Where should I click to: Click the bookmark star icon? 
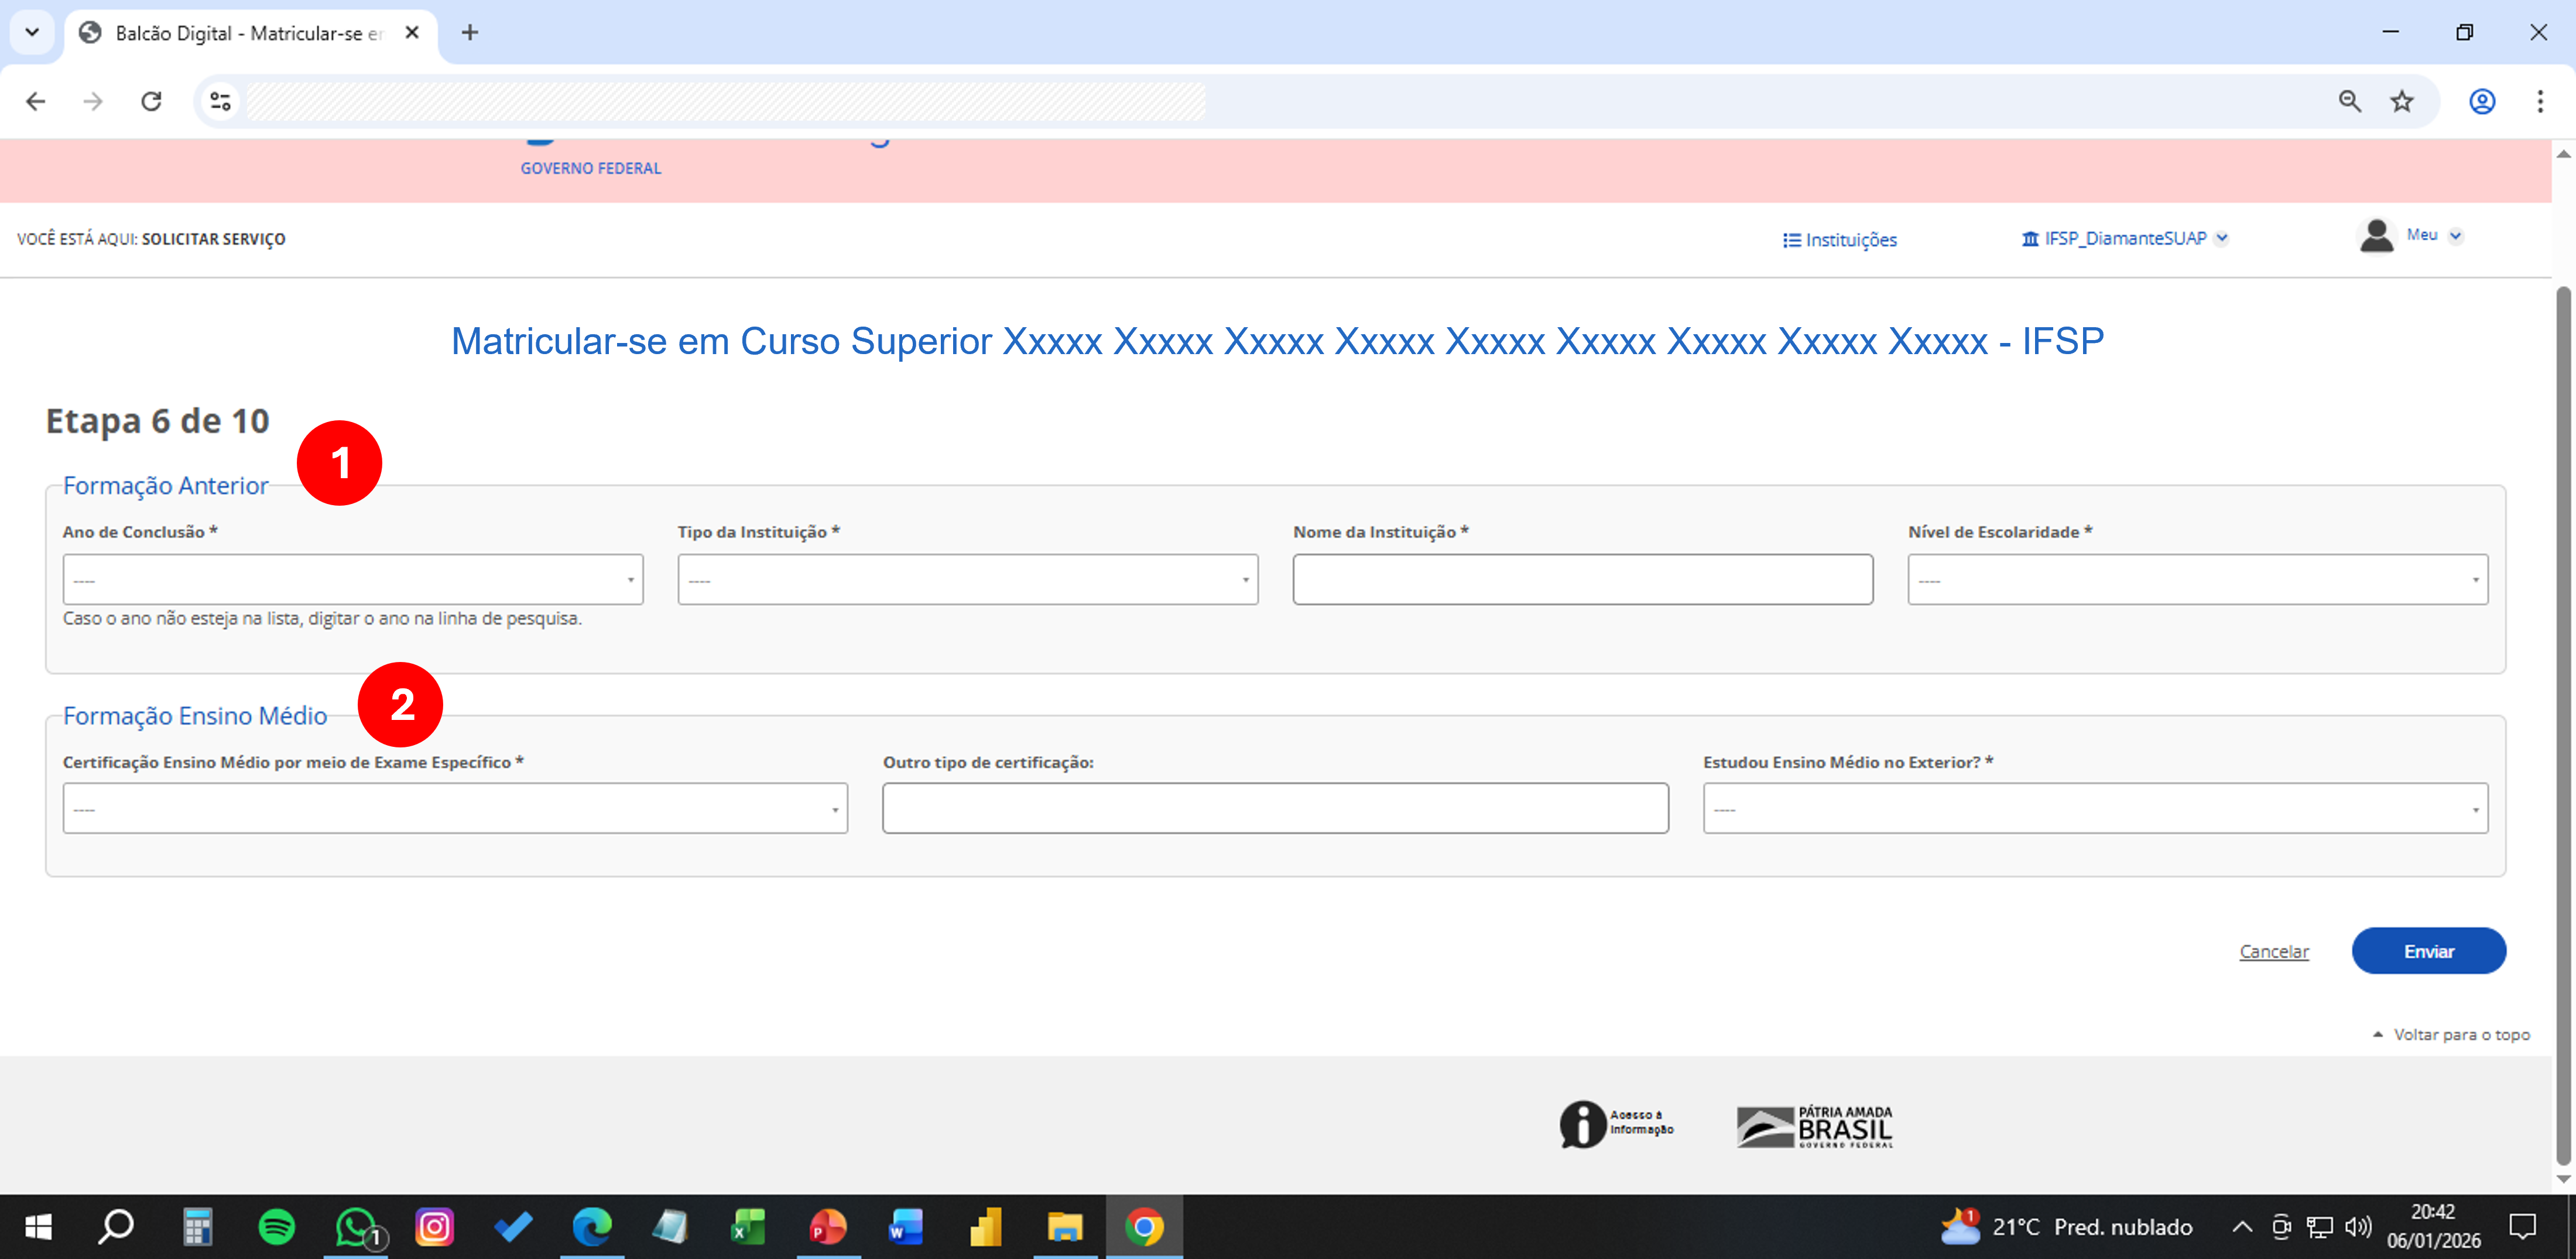(x=2402, y=101)
